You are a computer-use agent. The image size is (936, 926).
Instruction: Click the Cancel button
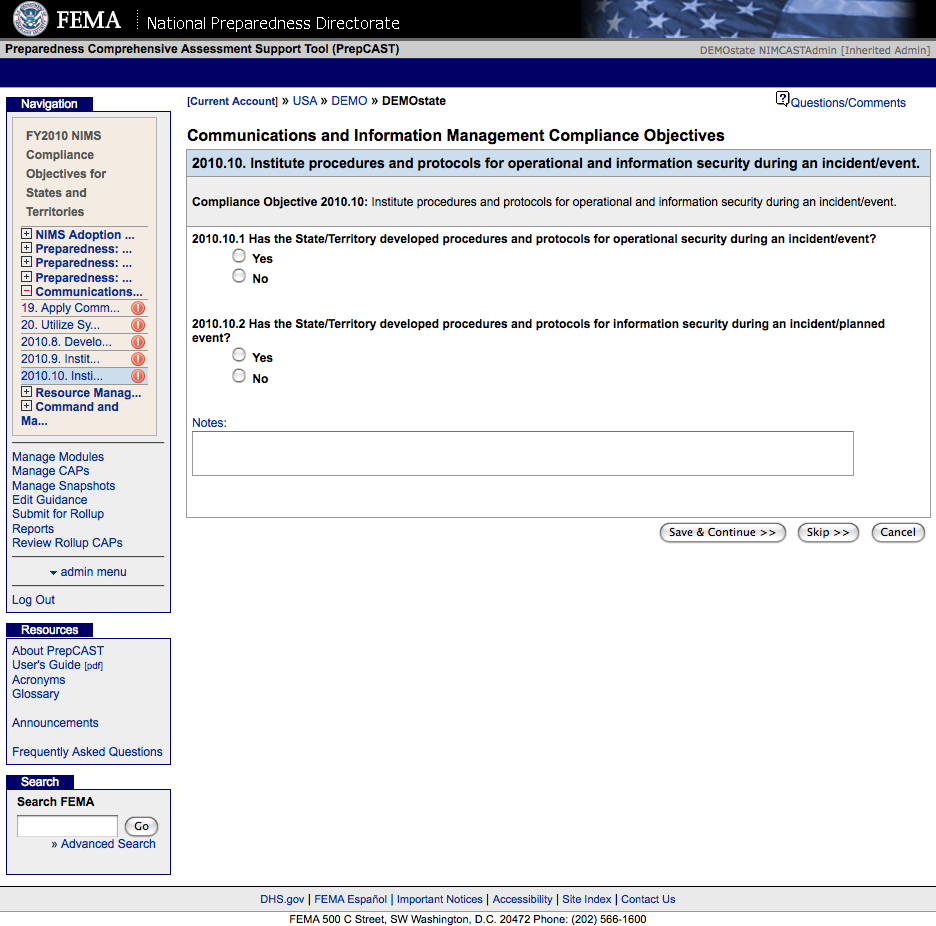(x=898, y=533)
